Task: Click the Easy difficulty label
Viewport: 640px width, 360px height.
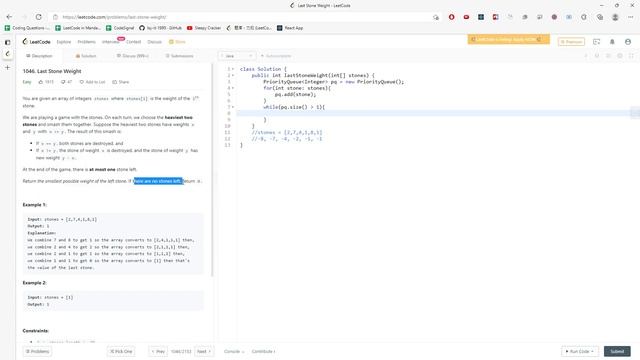Action: [x=27, y=82]
